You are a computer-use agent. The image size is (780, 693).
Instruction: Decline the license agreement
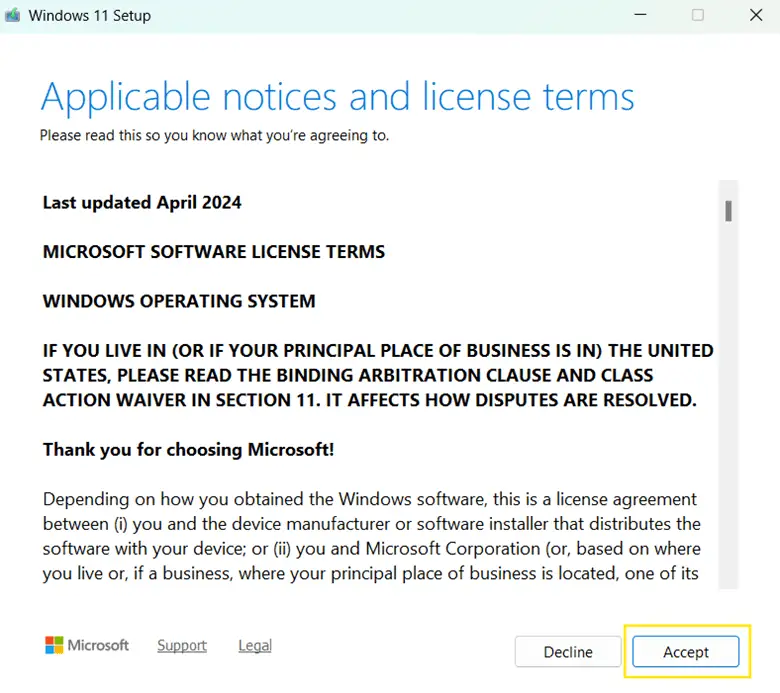[568, 651]
